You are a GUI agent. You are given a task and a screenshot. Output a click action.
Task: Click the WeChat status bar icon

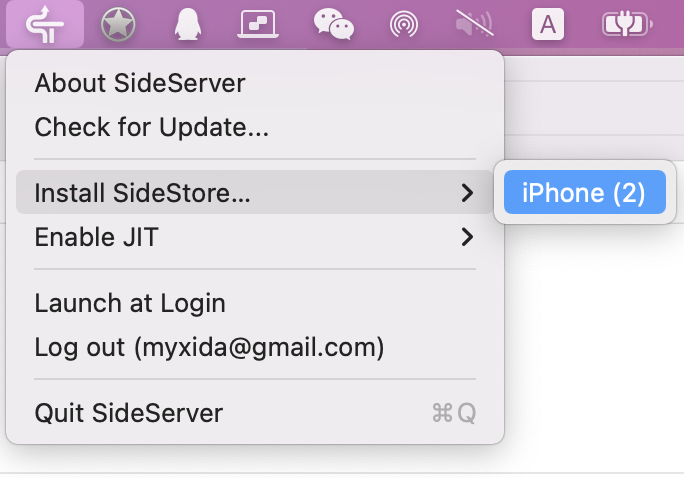click(333, 24)
